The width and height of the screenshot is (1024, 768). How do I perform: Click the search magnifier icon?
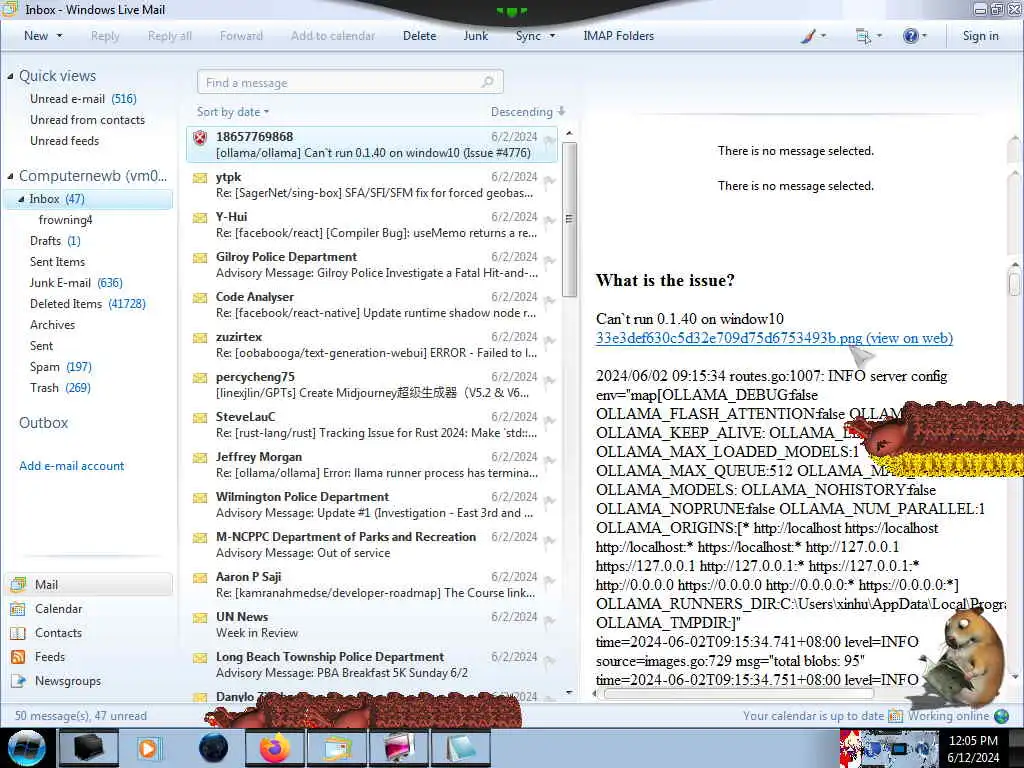pyautogui.click(x=487, y=82)
